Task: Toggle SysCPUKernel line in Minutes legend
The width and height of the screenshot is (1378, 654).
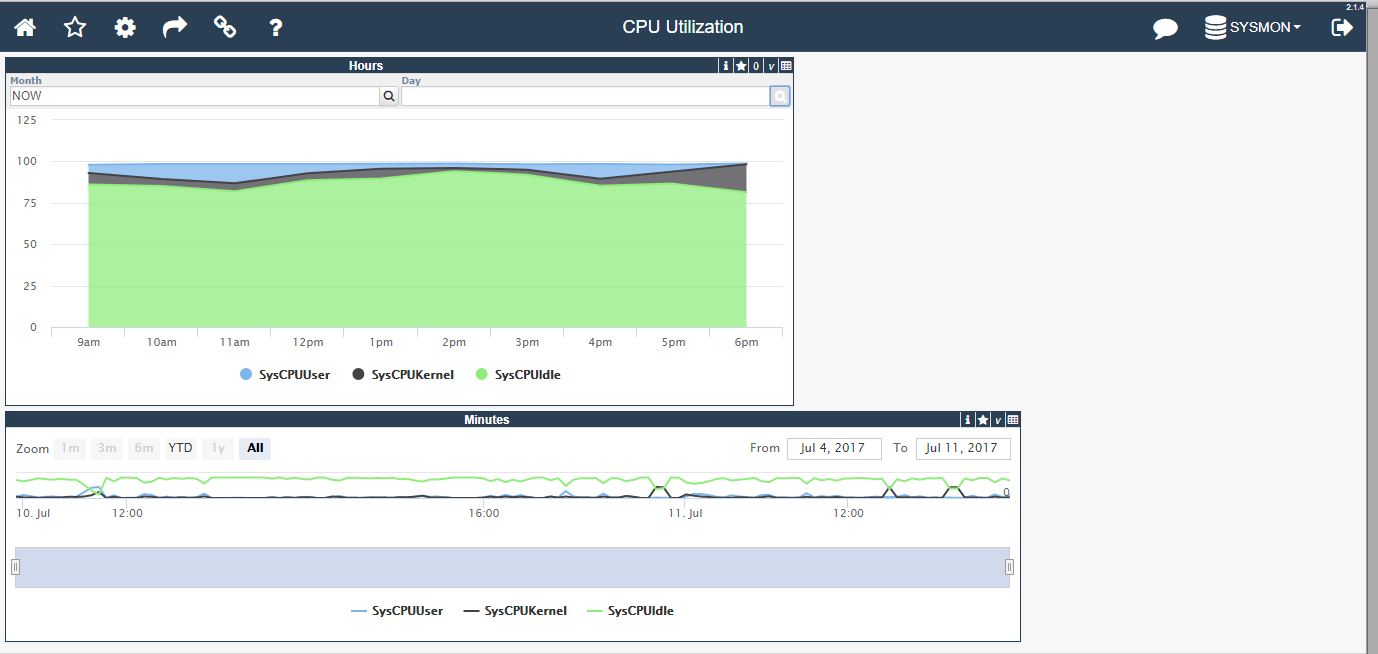Action: (x=515, y=610)
